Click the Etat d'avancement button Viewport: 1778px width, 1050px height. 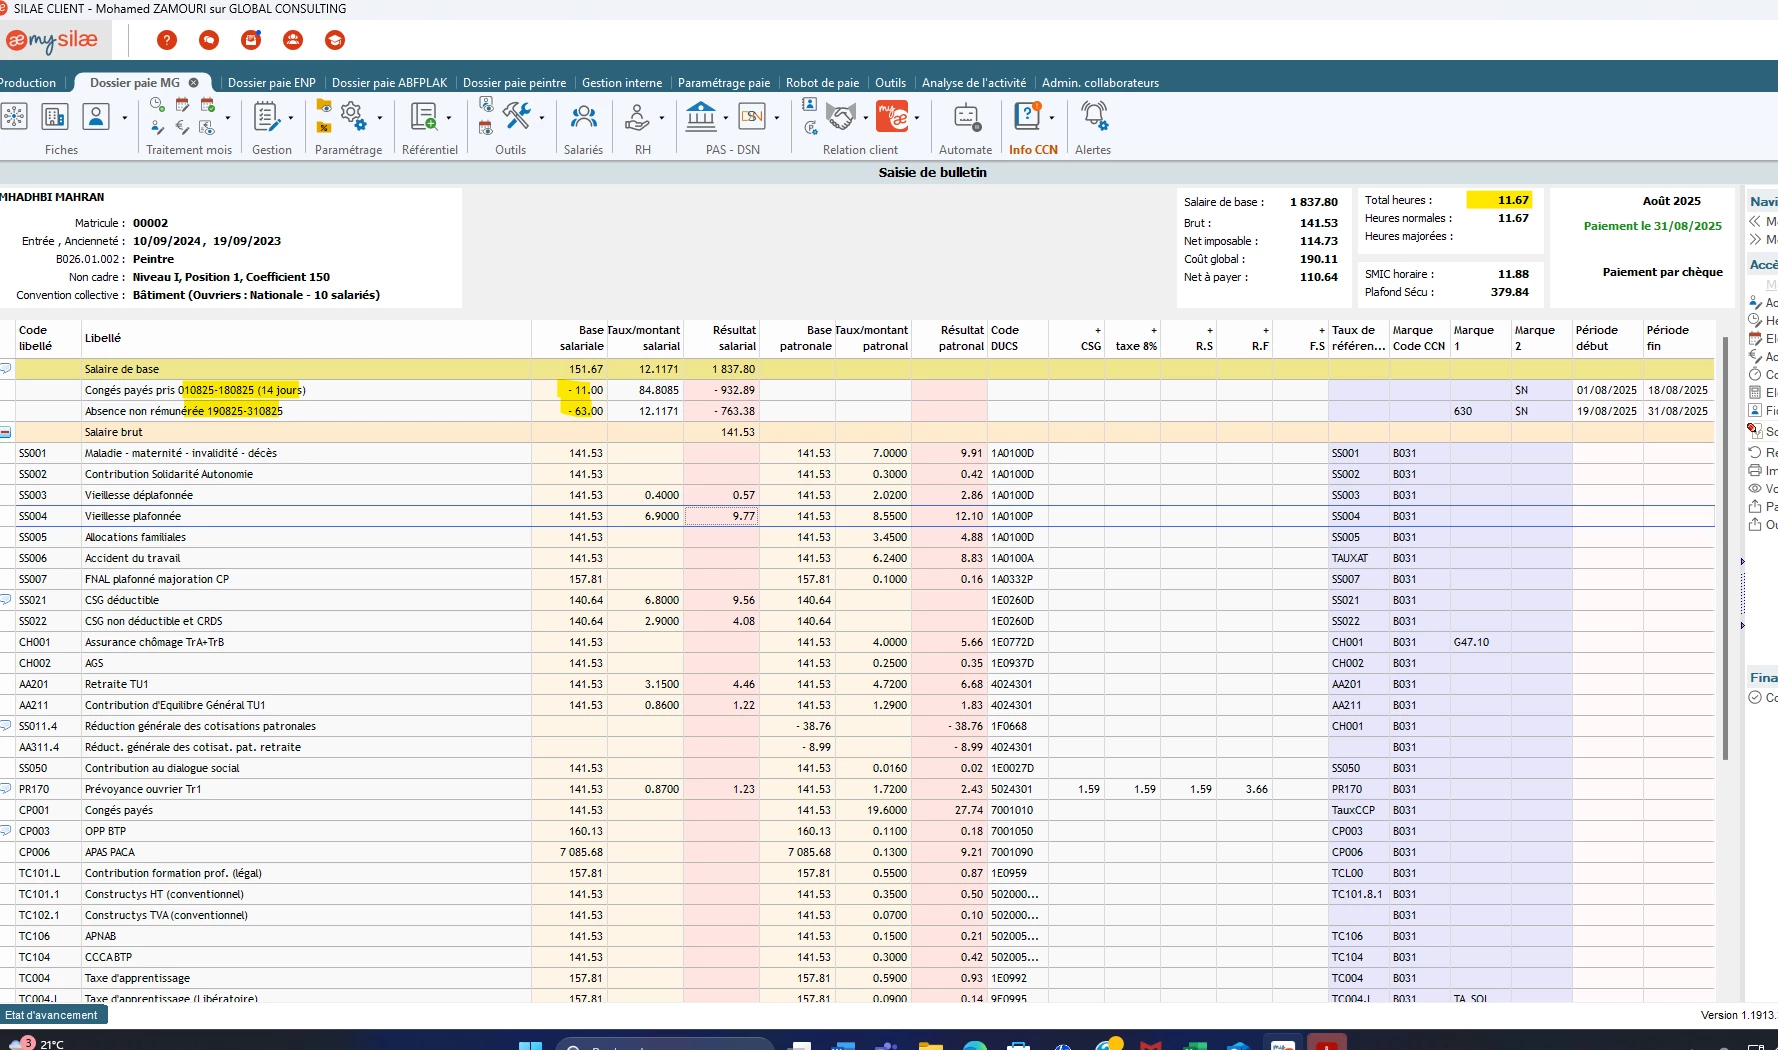point(52,1015)
